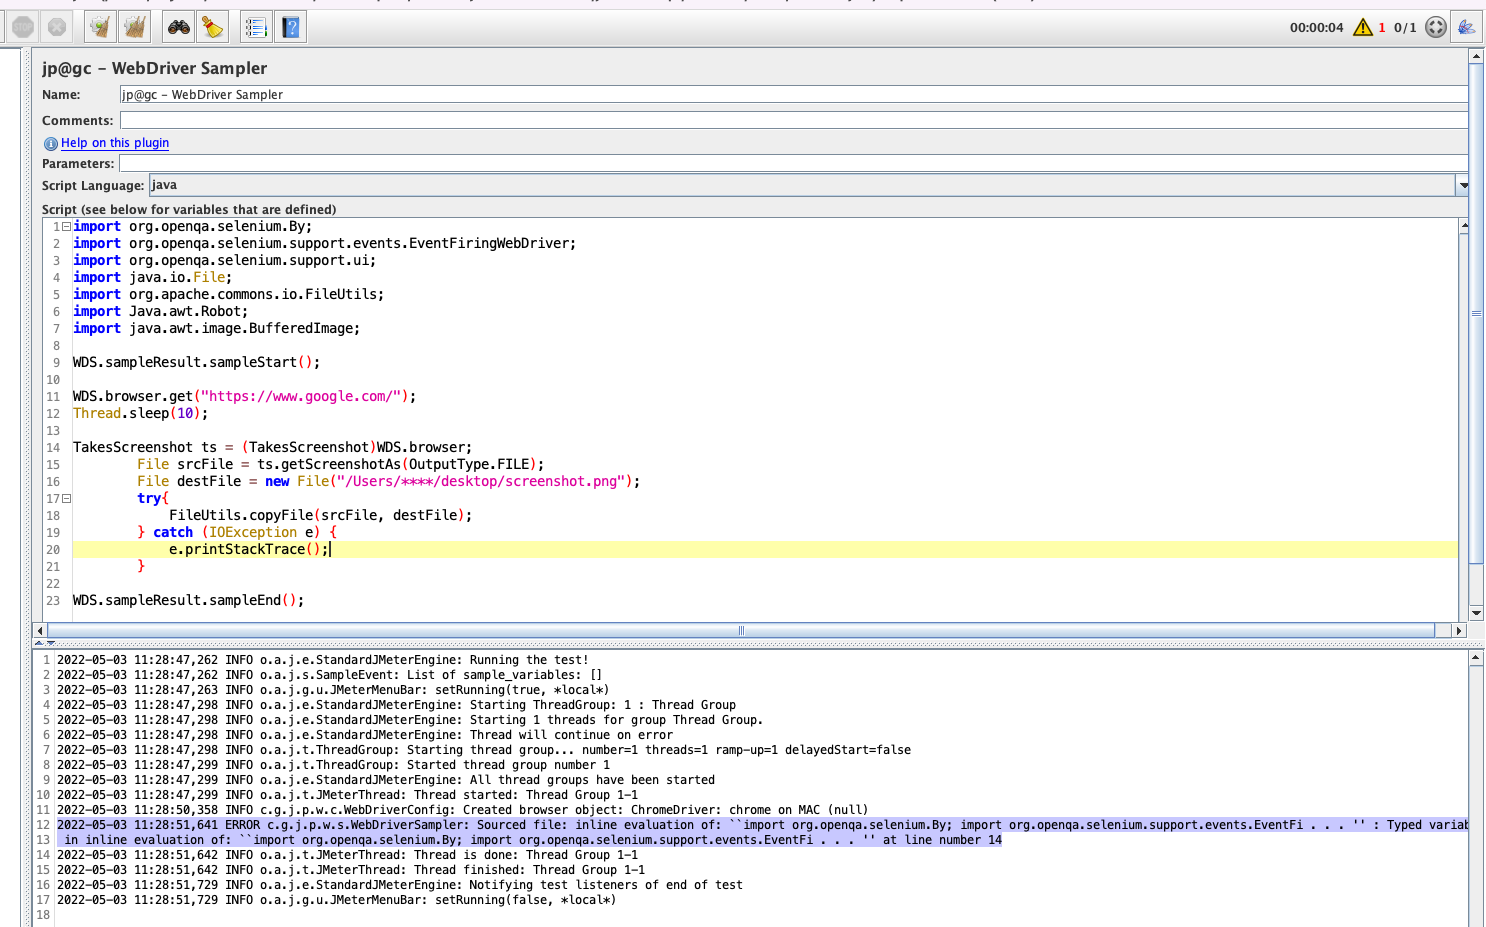The height and width of the screenshot is (927, 1486).
Task: Click the log panel scroll-up arrow
Action: [1476, 658]
